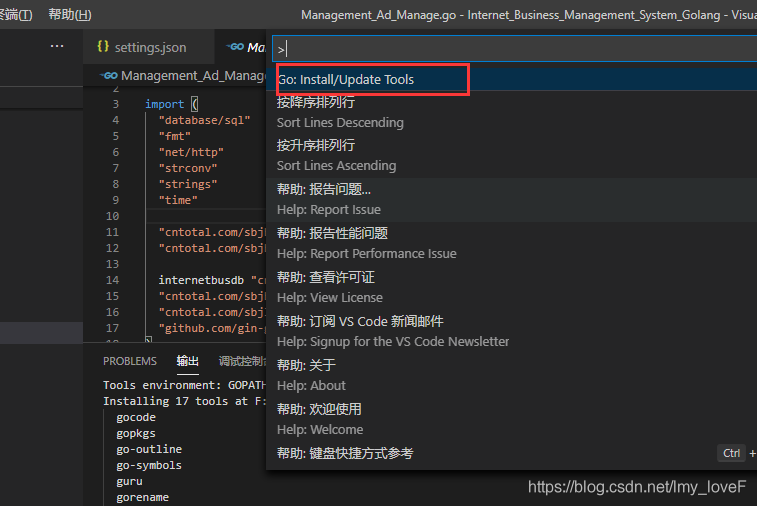Viewport: 757px width, 506px height.
Task: Click the Management_Ad_Manage breadcrumb file name
Action: click(193, 76)
